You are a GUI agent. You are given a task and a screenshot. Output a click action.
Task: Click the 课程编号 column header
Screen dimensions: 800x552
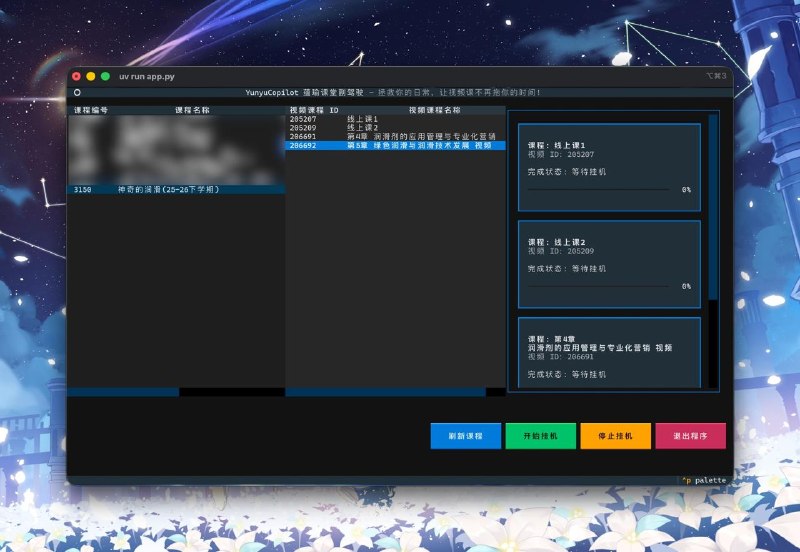point(91,110)
